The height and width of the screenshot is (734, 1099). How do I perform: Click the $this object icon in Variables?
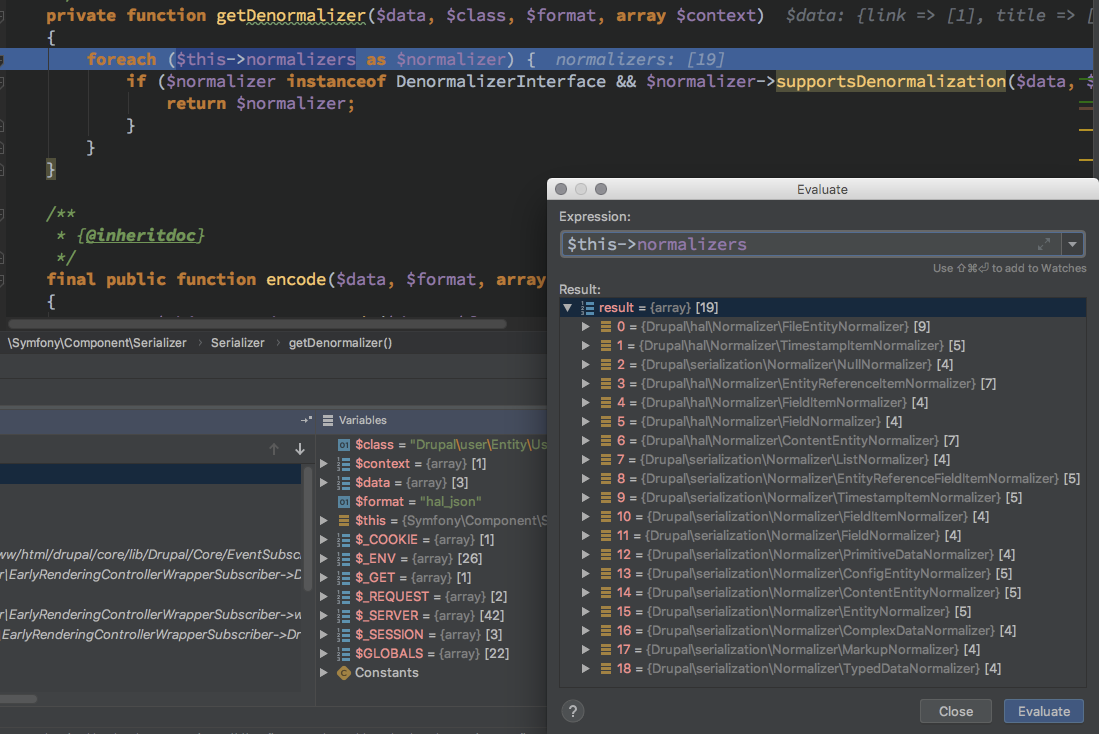click(x=344, y=521)
